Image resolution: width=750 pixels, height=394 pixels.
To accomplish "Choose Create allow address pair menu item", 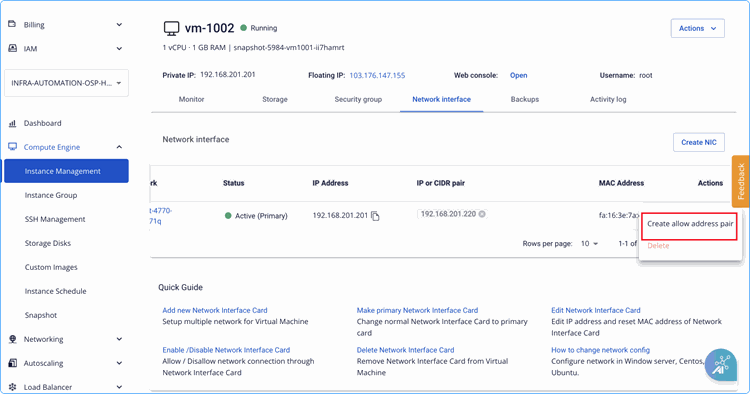I will 690,224.
